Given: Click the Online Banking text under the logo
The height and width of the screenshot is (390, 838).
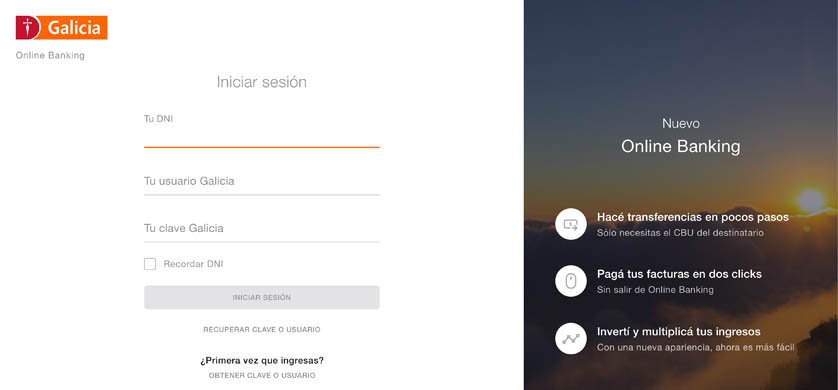Looking at the screenshot, I should pos(50,56).
